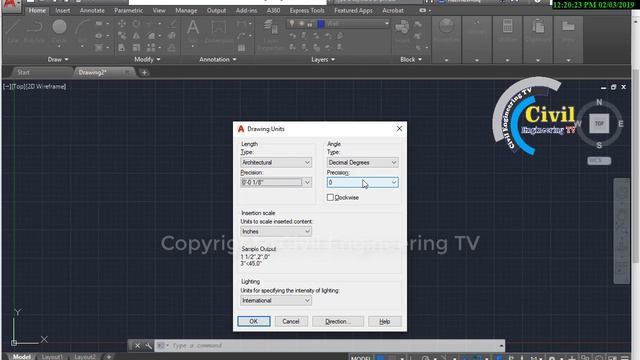Click the command line close X icon
Image resolution: width=640 pixels, height=360 pixels.
pyautogui.click(x=138, y=346)
